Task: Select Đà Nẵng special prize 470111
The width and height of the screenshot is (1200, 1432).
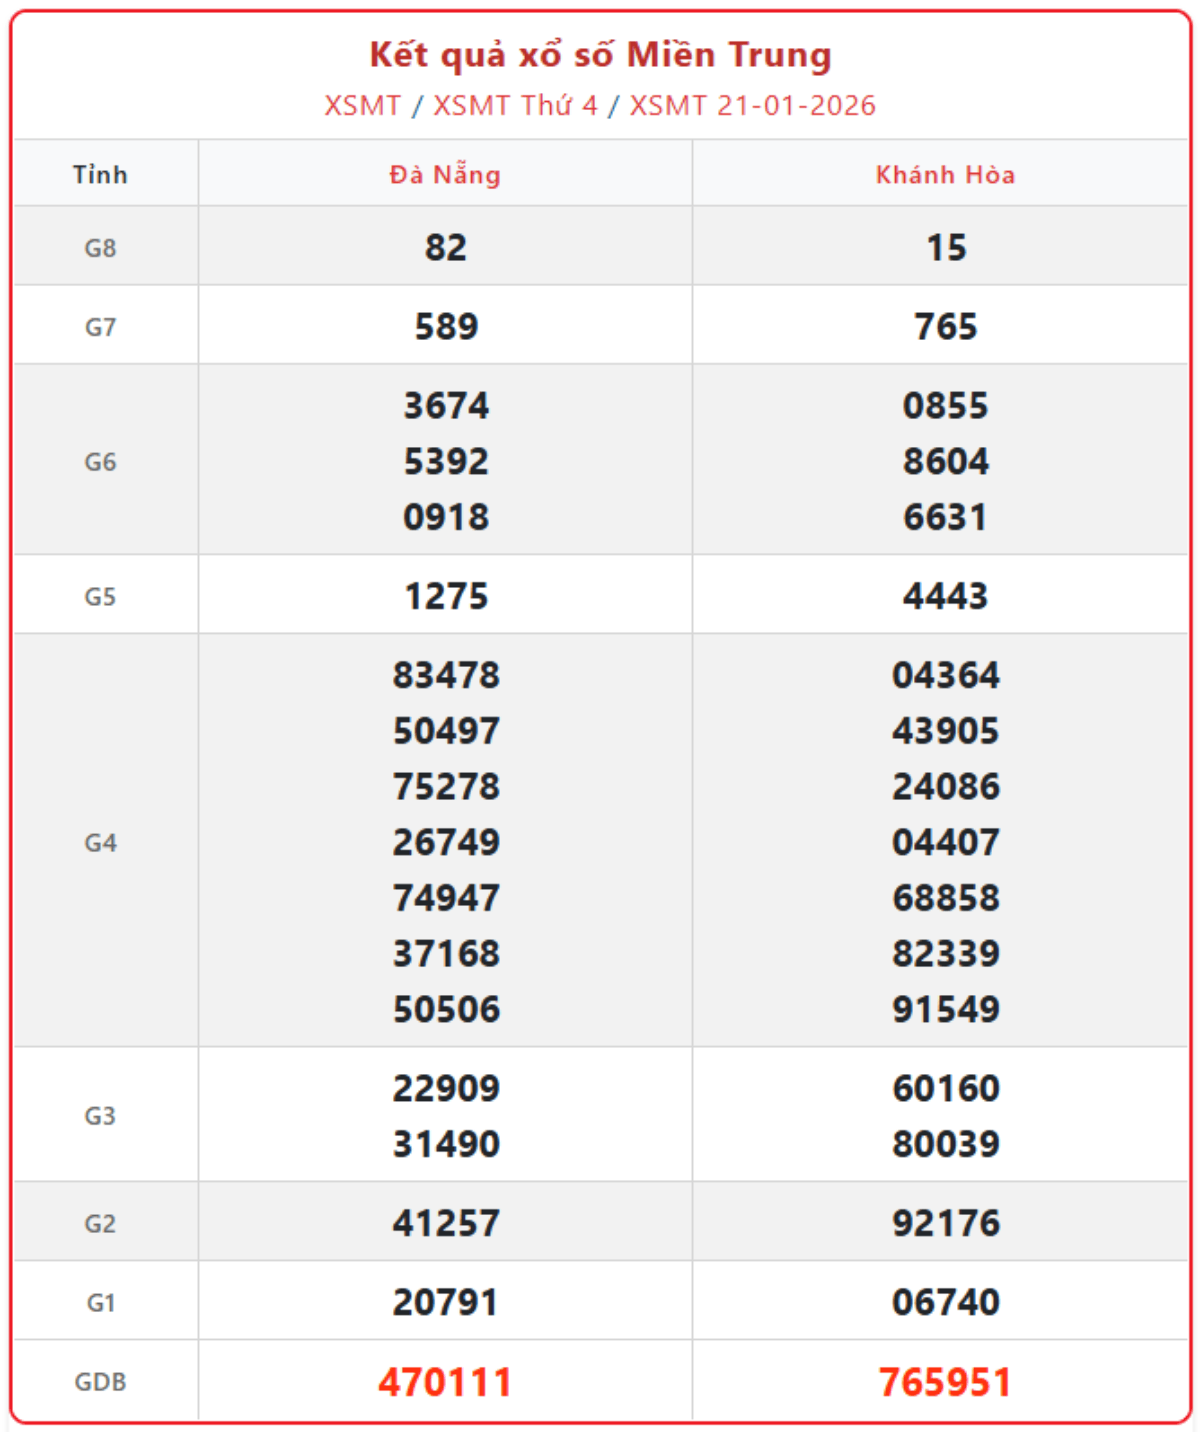Action: coord(445,1382)
